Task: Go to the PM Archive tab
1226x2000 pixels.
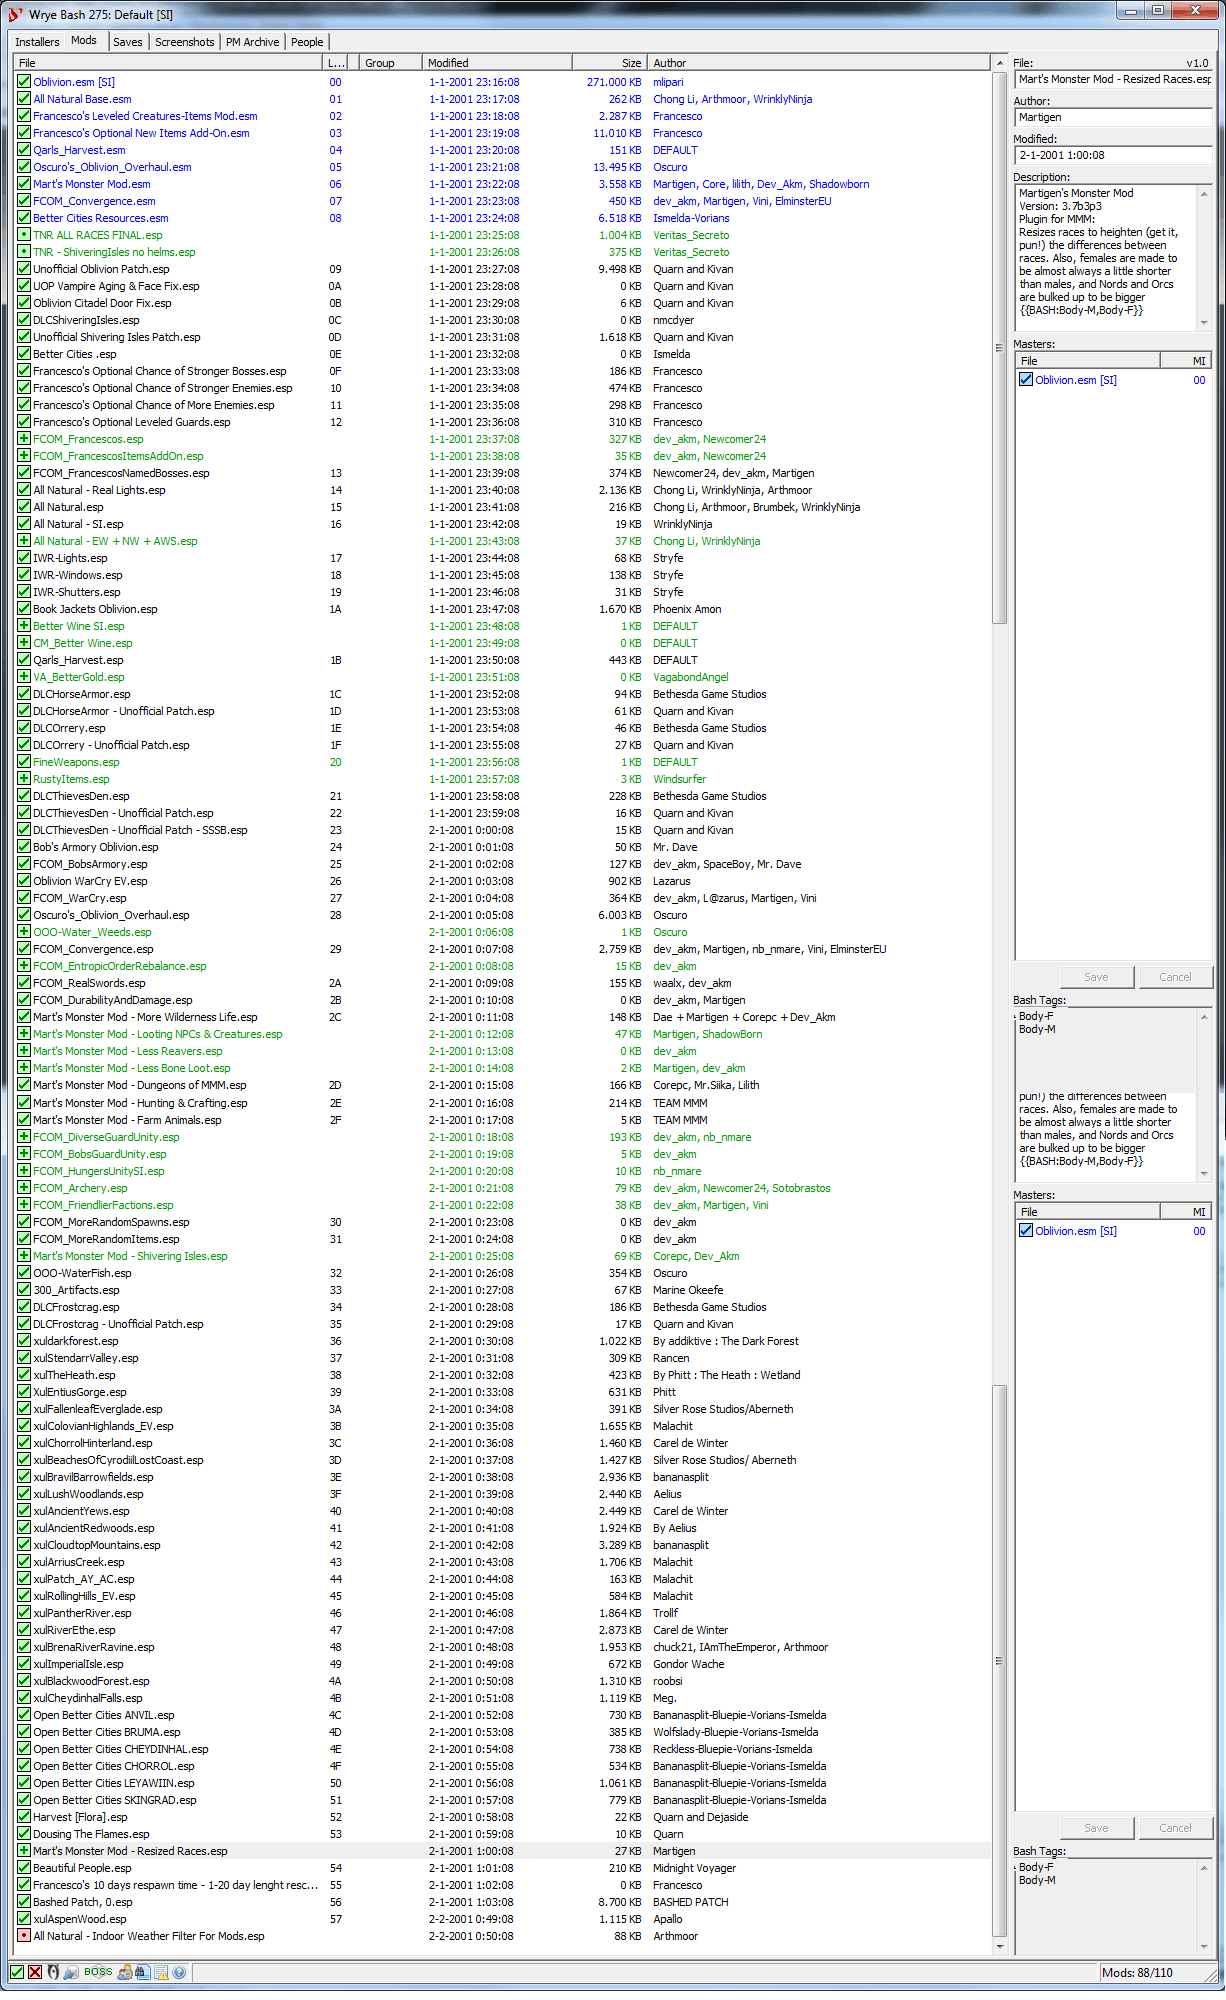Action: coord(253,42)
